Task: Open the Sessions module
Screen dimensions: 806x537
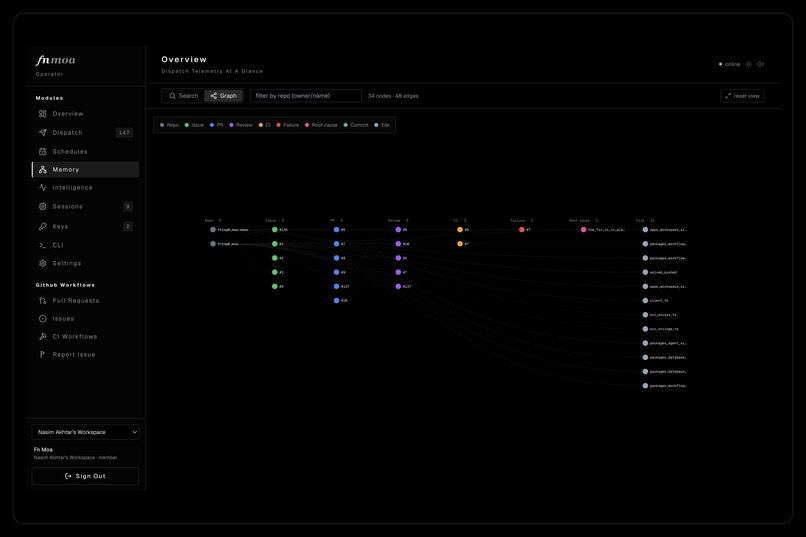Action: (85, 207)
